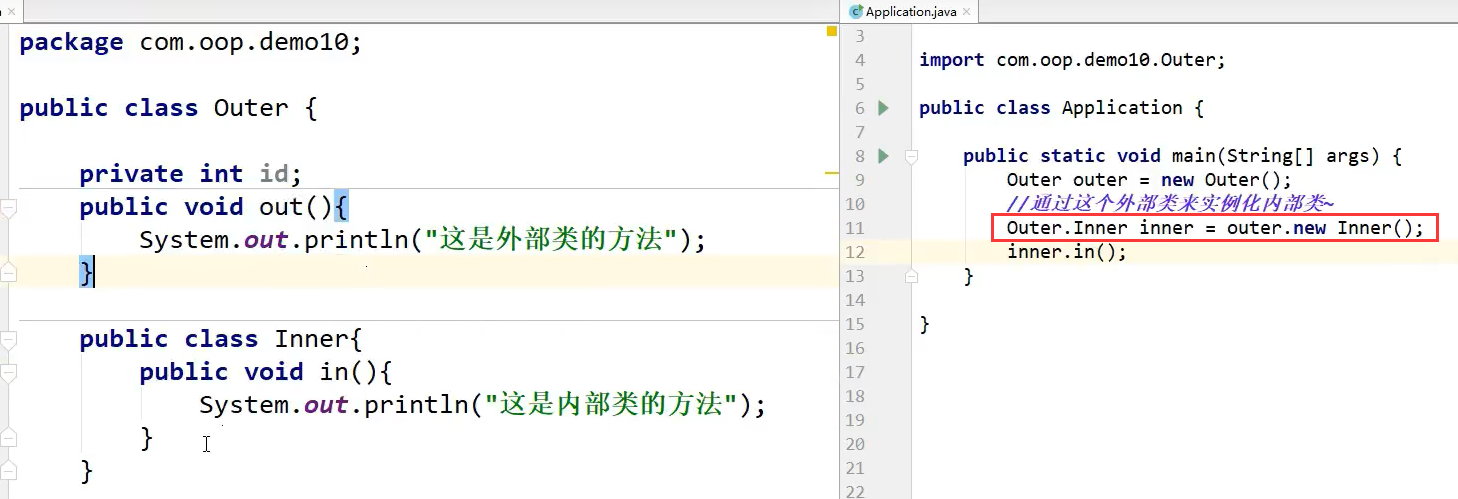Viewport: 1458px width, 499px height.
Task: Jump to the yellow warning stripe mark in Outer editor
Action: (831, 174)
